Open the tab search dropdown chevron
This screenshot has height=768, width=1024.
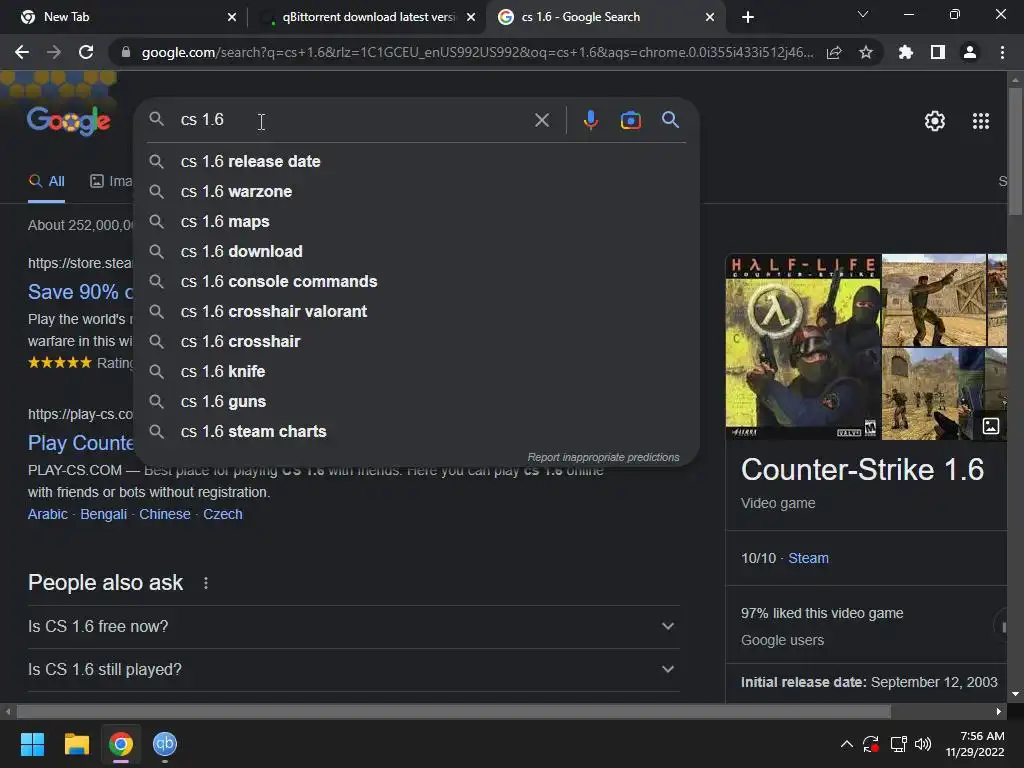click(863, 14)
